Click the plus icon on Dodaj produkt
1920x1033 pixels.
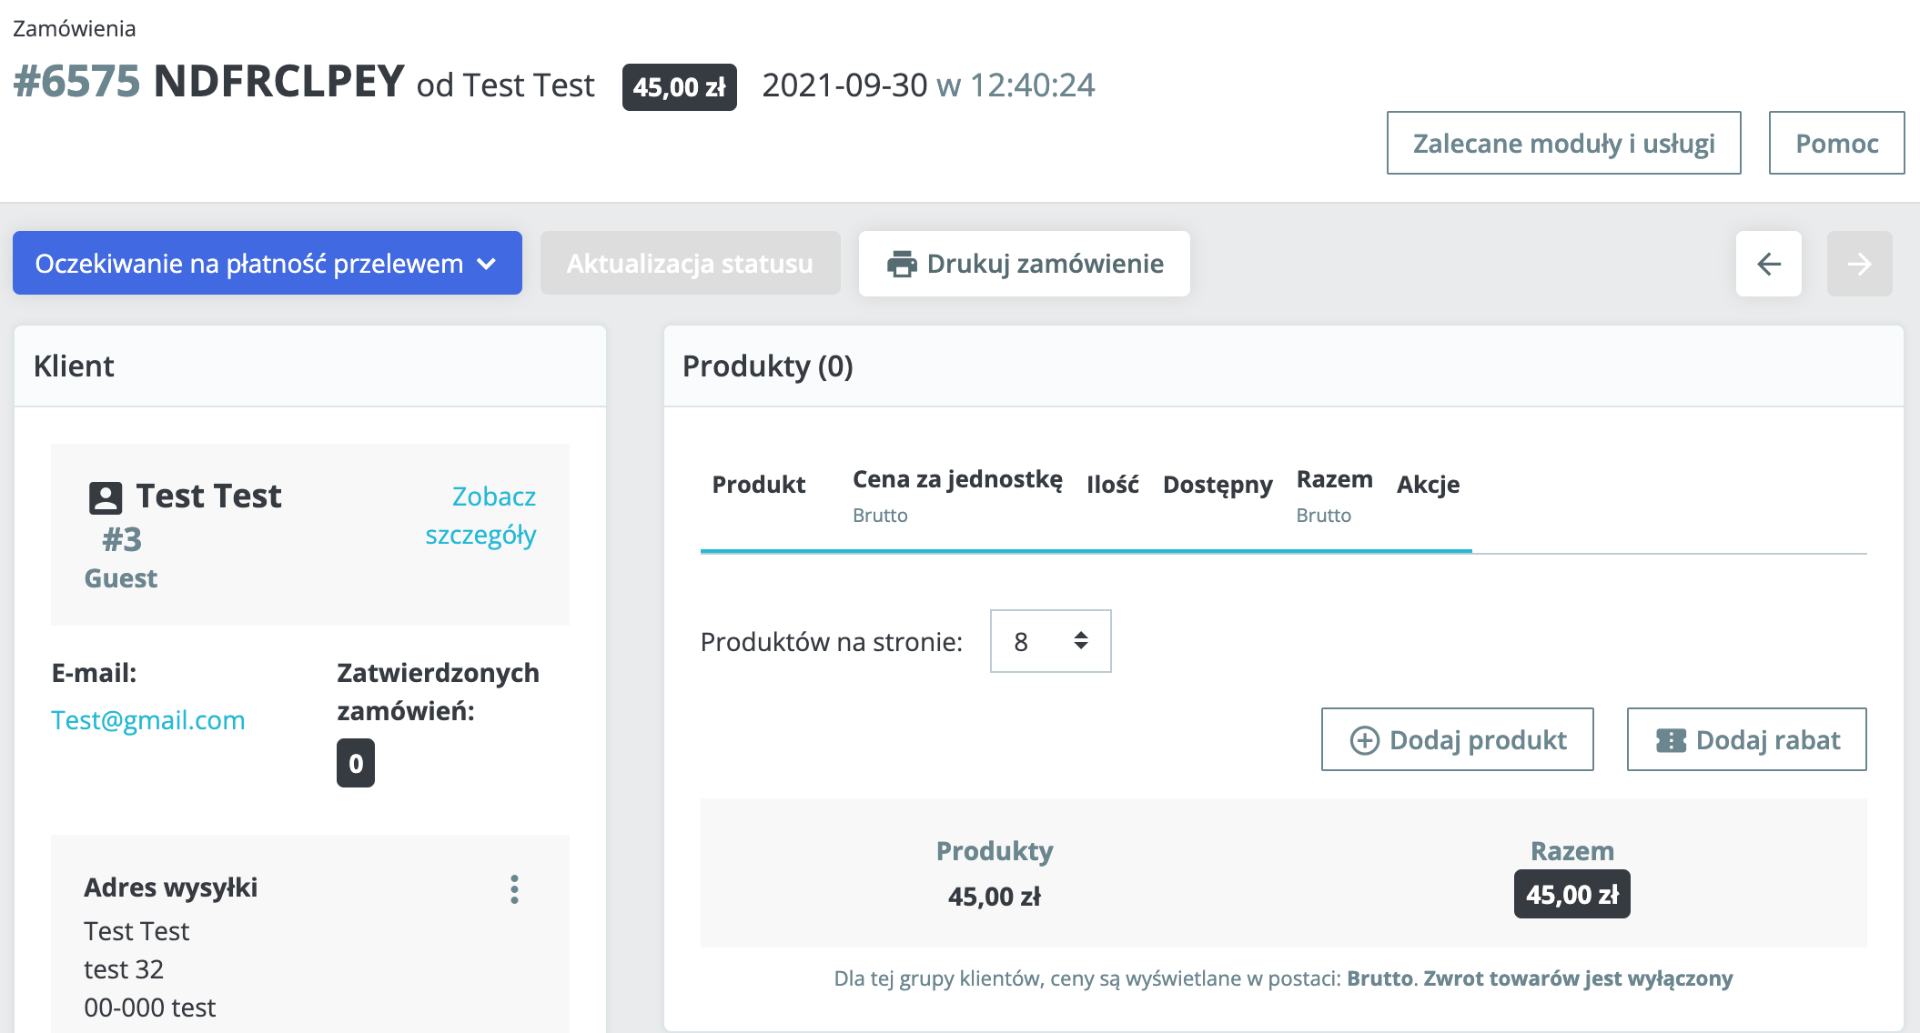tap(1364, 740)
